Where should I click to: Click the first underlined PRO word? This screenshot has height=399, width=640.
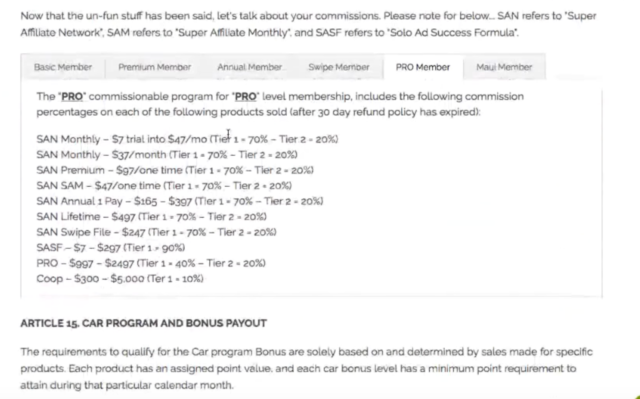72,97
